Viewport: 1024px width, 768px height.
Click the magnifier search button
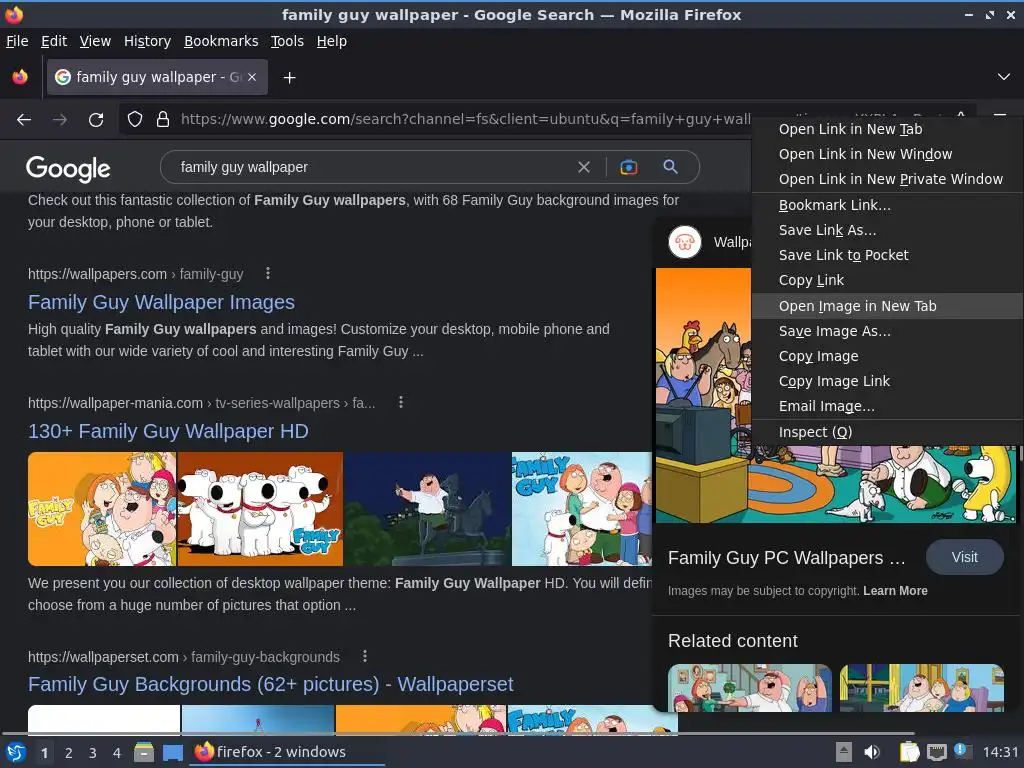(x=670, y=167)
